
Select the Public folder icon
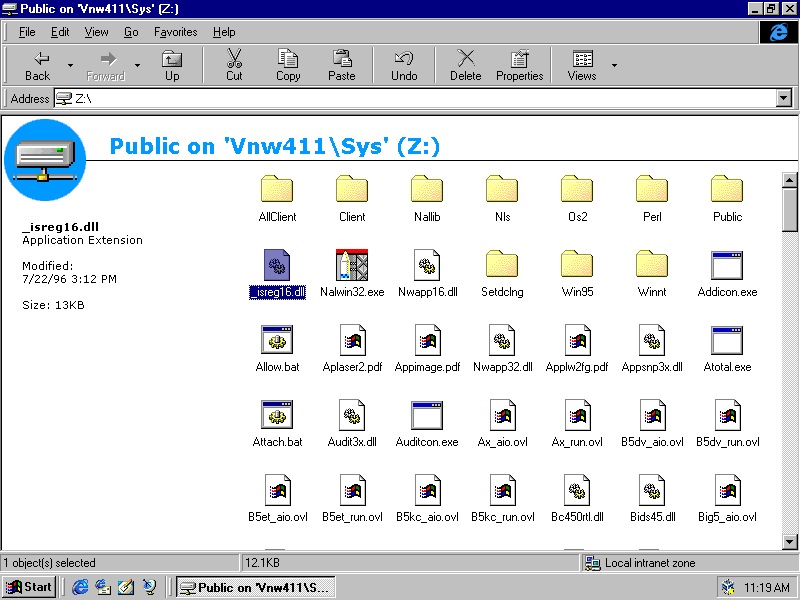(x=727, y=189)
